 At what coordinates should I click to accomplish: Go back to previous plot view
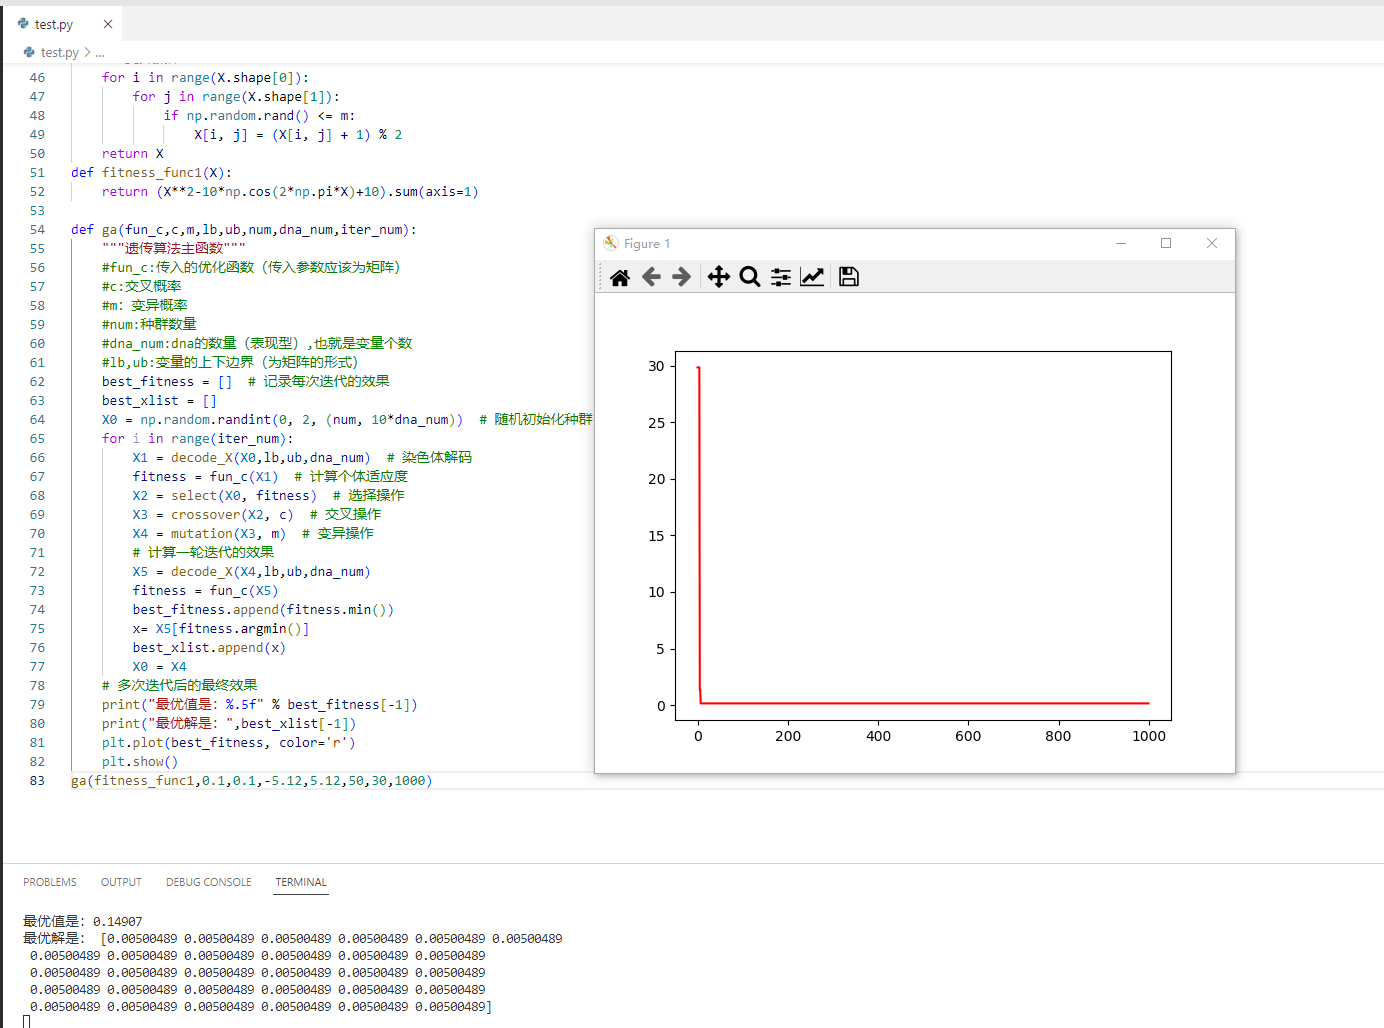point(651,277)
